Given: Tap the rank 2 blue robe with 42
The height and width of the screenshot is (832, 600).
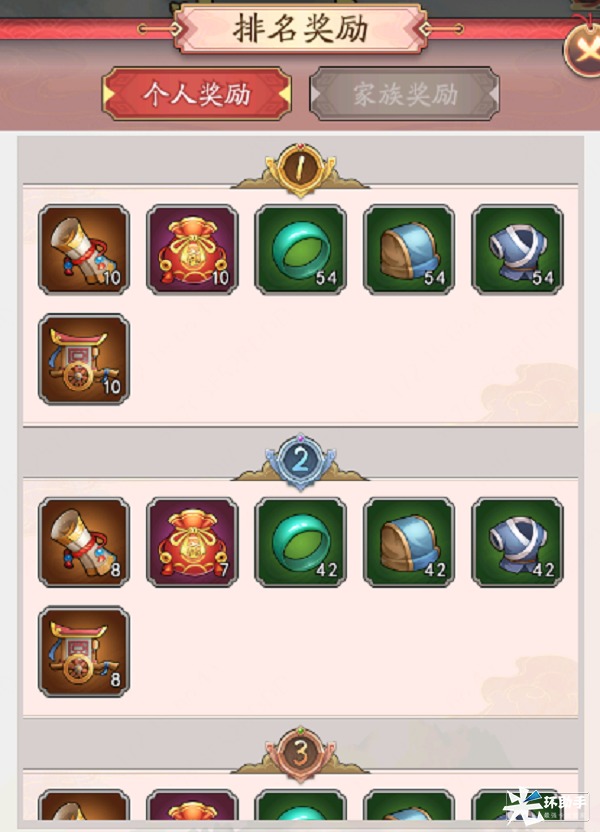Looking at the screenshot, I should 517,542.
